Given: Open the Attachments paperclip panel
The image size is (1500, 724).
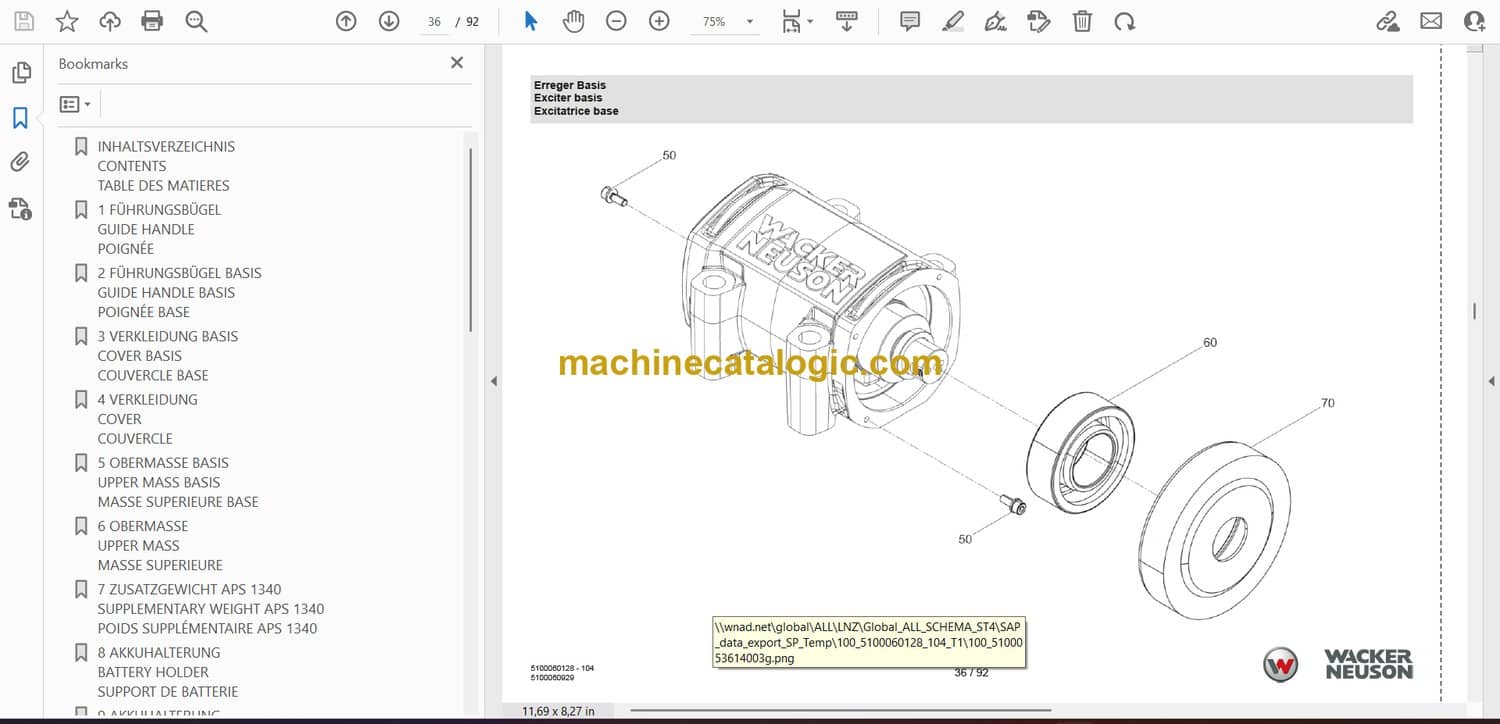Looking at the screenshot, I should click(x=20, y=162).
